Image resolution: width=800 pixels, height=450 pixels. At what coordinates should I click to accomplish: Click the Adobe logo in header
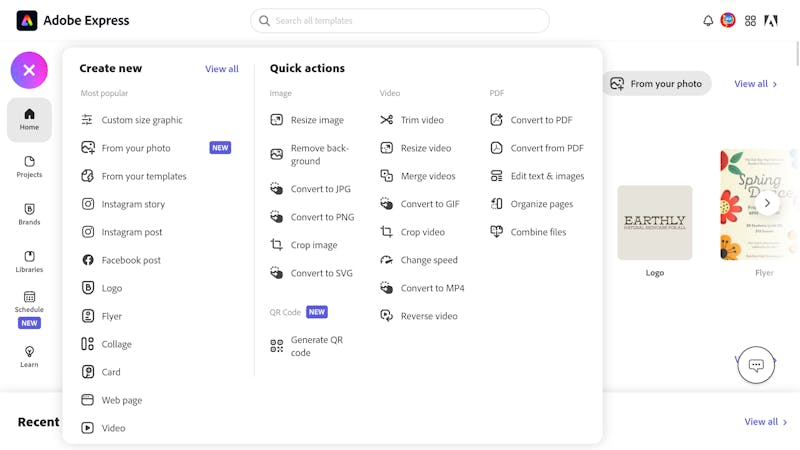click(771, 21)
